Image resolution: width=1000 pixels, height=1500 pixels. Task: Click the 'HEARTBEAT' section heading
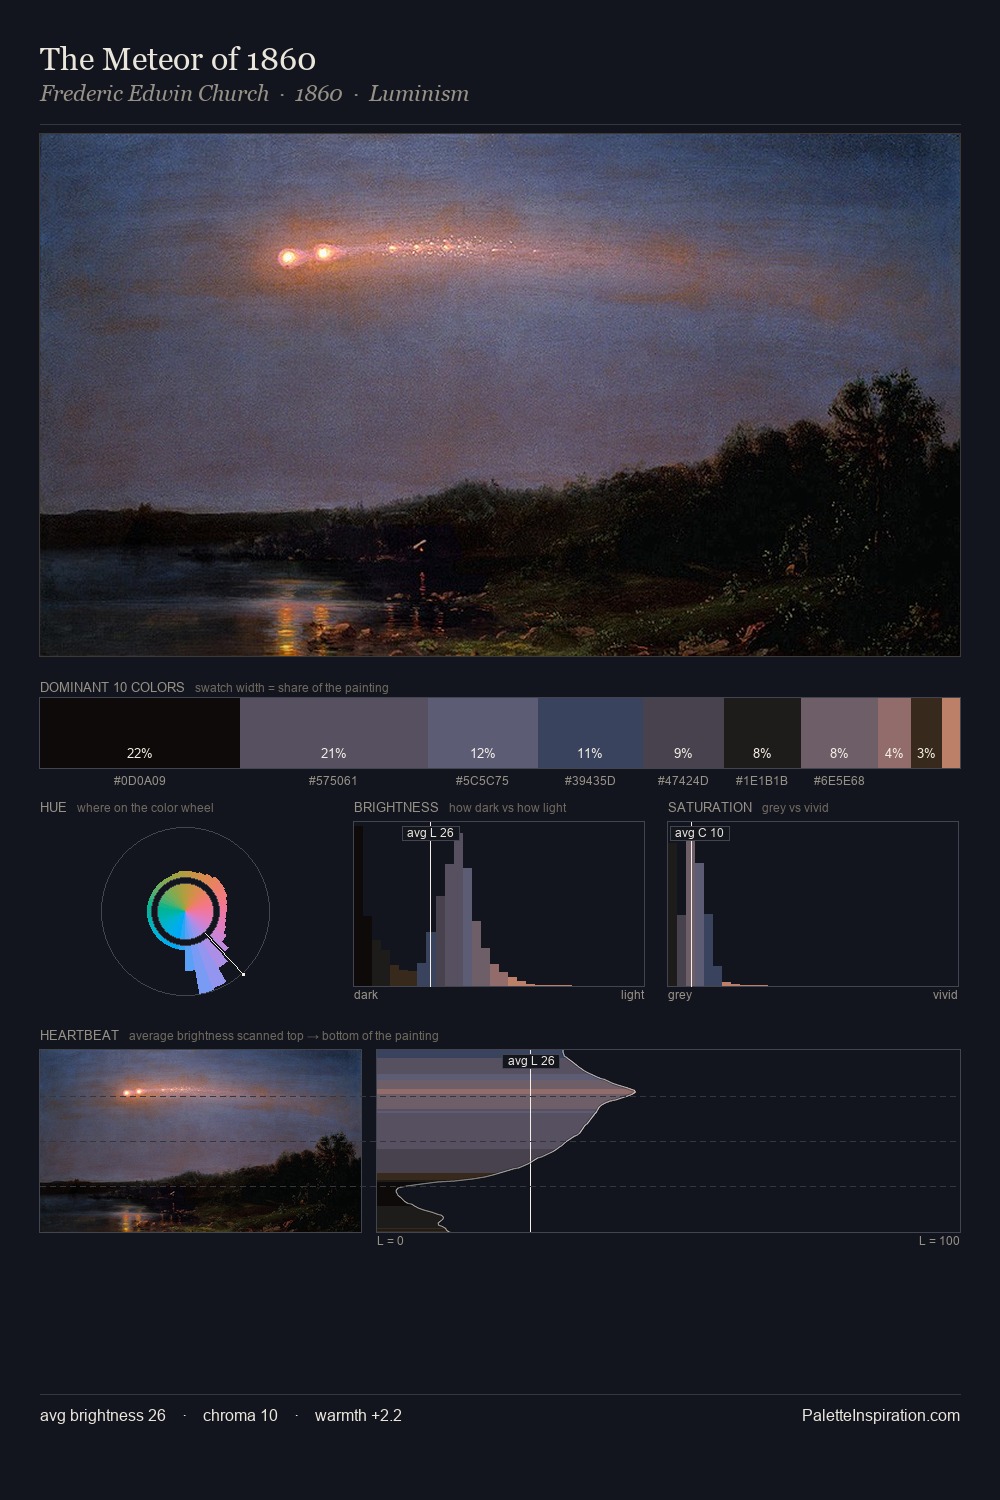79,1035
